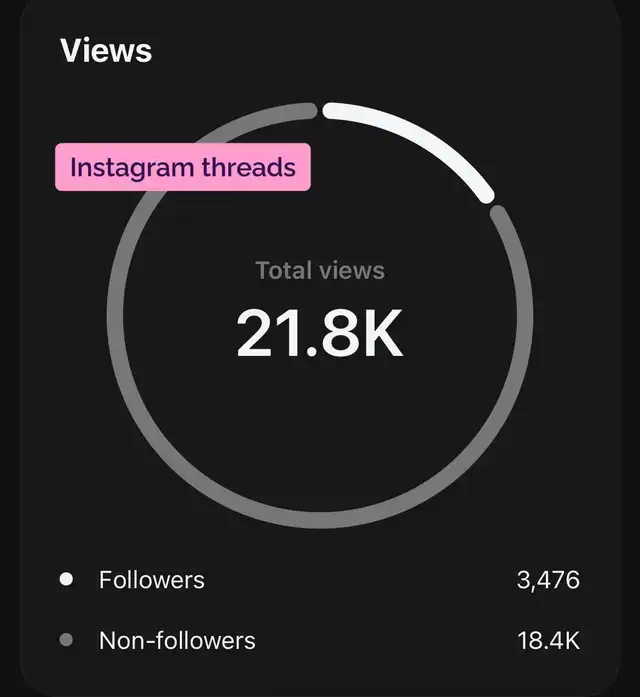Click the word threads in the pink badge
This screenshot has width=640, height=697.
(x=249, y=167)
